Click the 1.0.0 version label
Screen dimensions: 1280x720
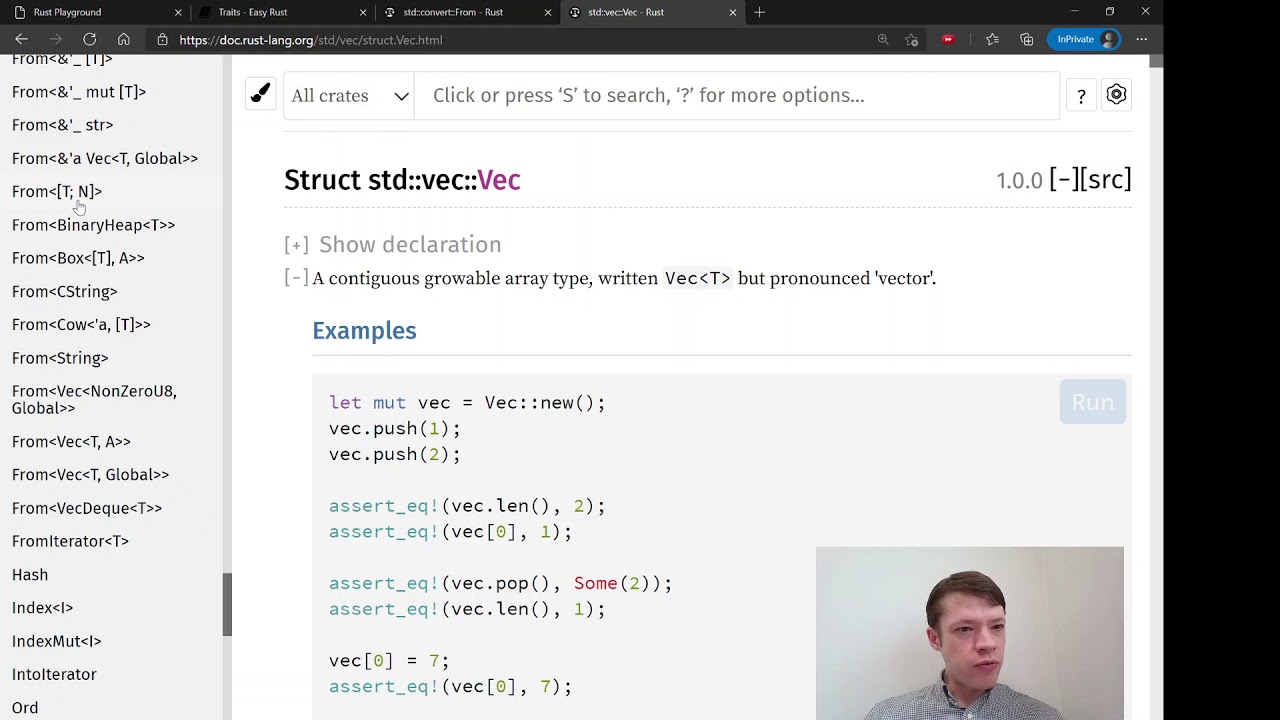[x=1019, y=180]
